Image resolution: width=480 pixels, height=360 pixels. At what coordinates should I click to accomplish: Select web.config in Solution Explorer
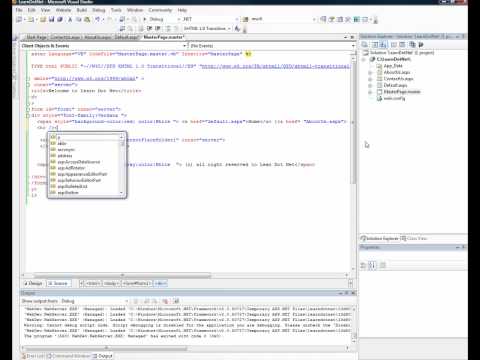(391, 98)
